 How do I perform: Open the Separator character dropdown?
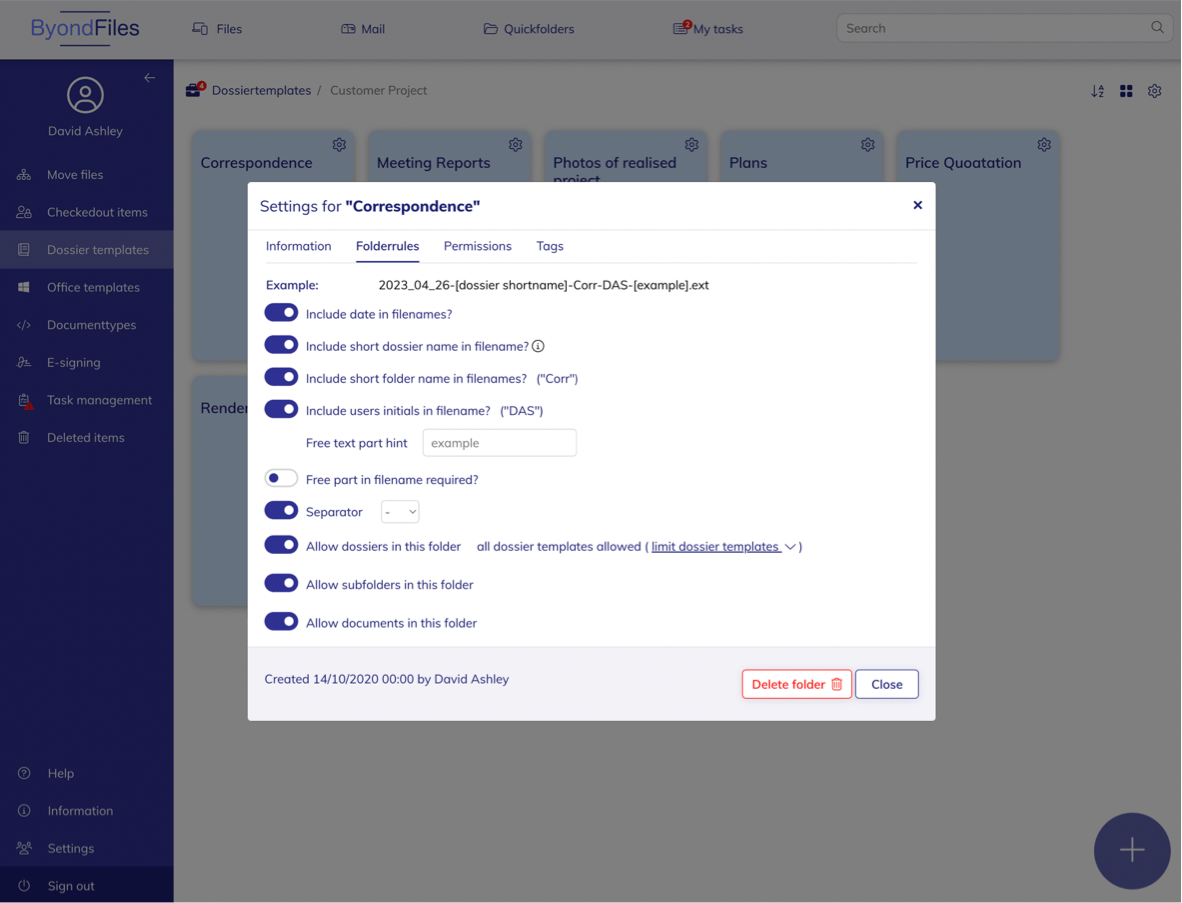(400, 512)
